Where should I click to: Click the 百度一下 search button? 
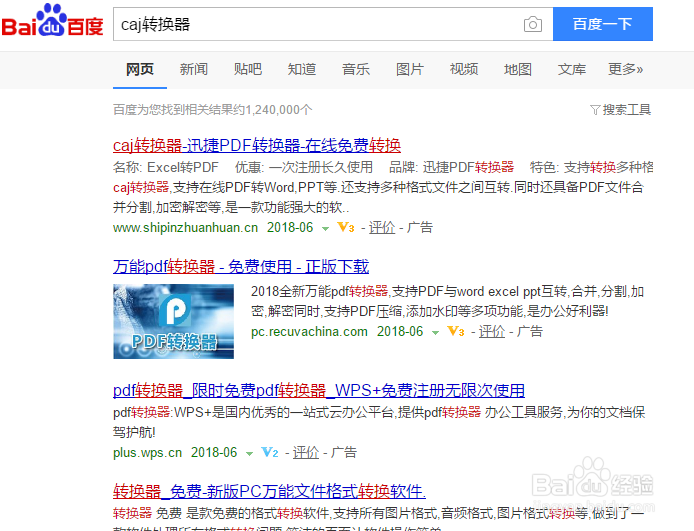603,24
